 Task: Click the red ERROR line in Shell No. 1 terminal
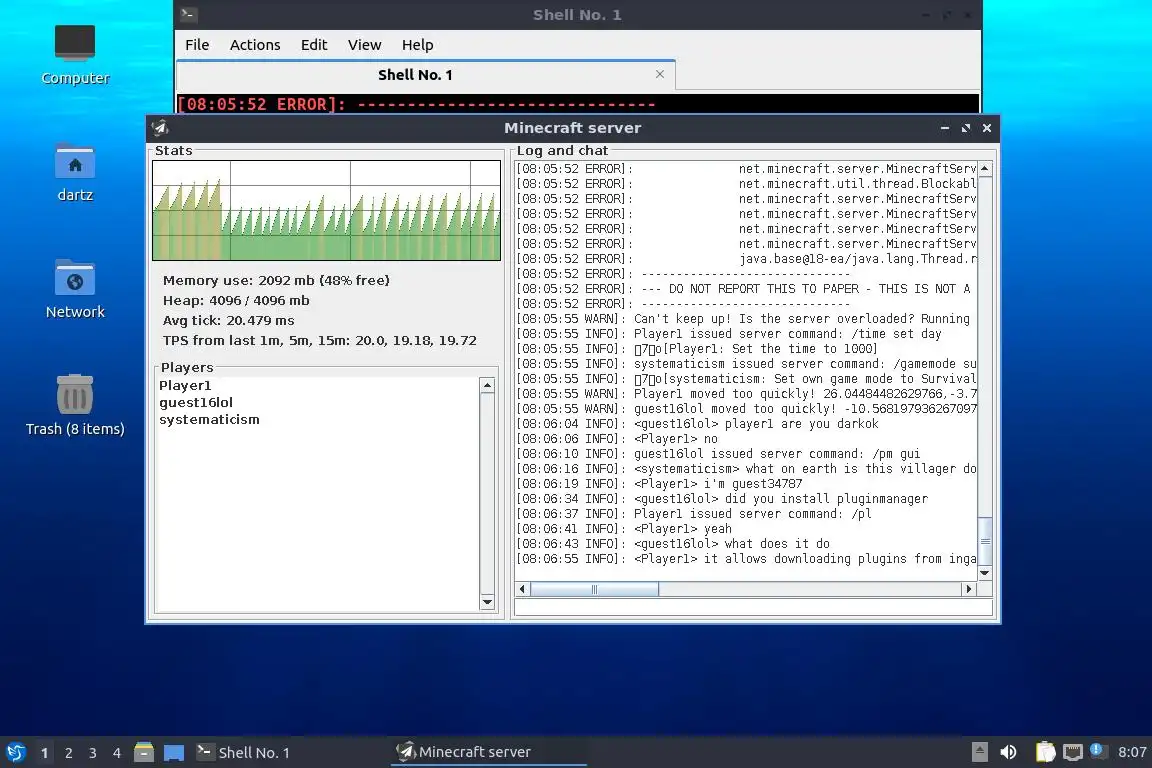tap(417, 104)
